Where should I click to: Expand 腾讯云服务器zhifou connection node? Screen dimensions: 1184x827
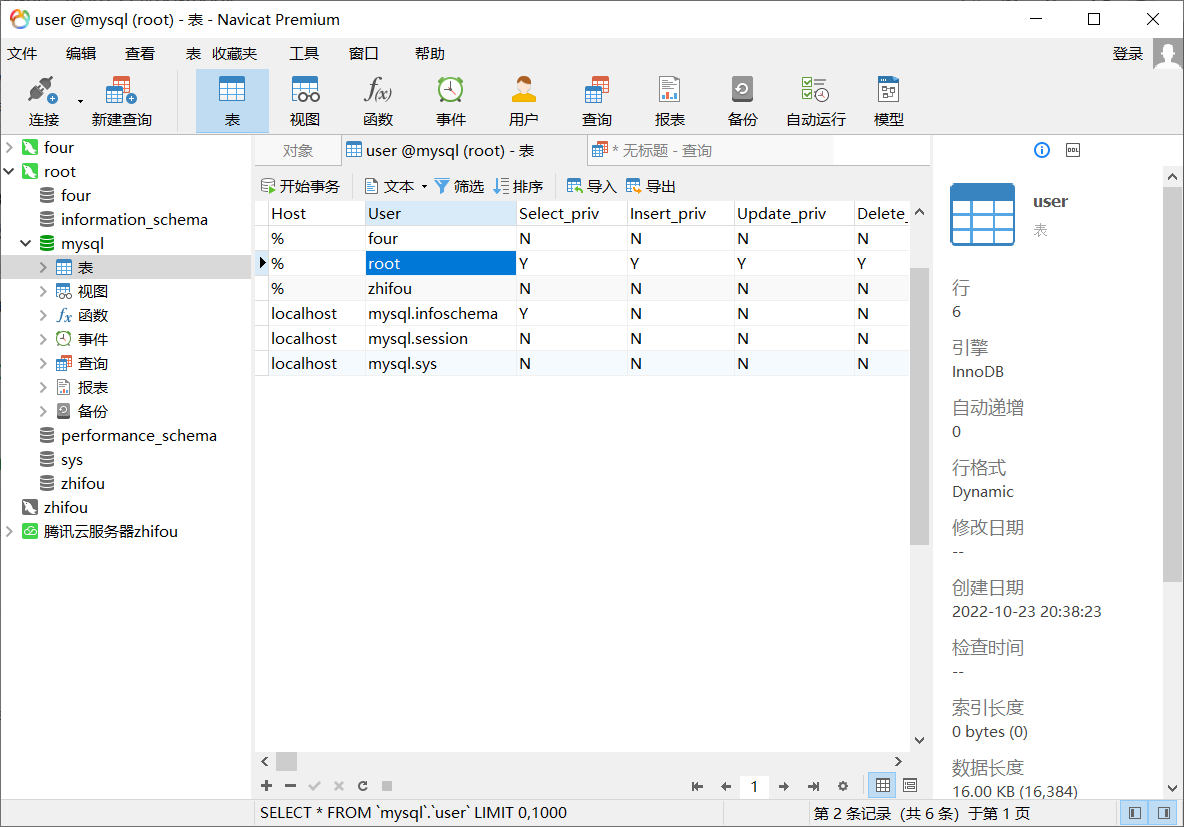[x=10, y=532]
